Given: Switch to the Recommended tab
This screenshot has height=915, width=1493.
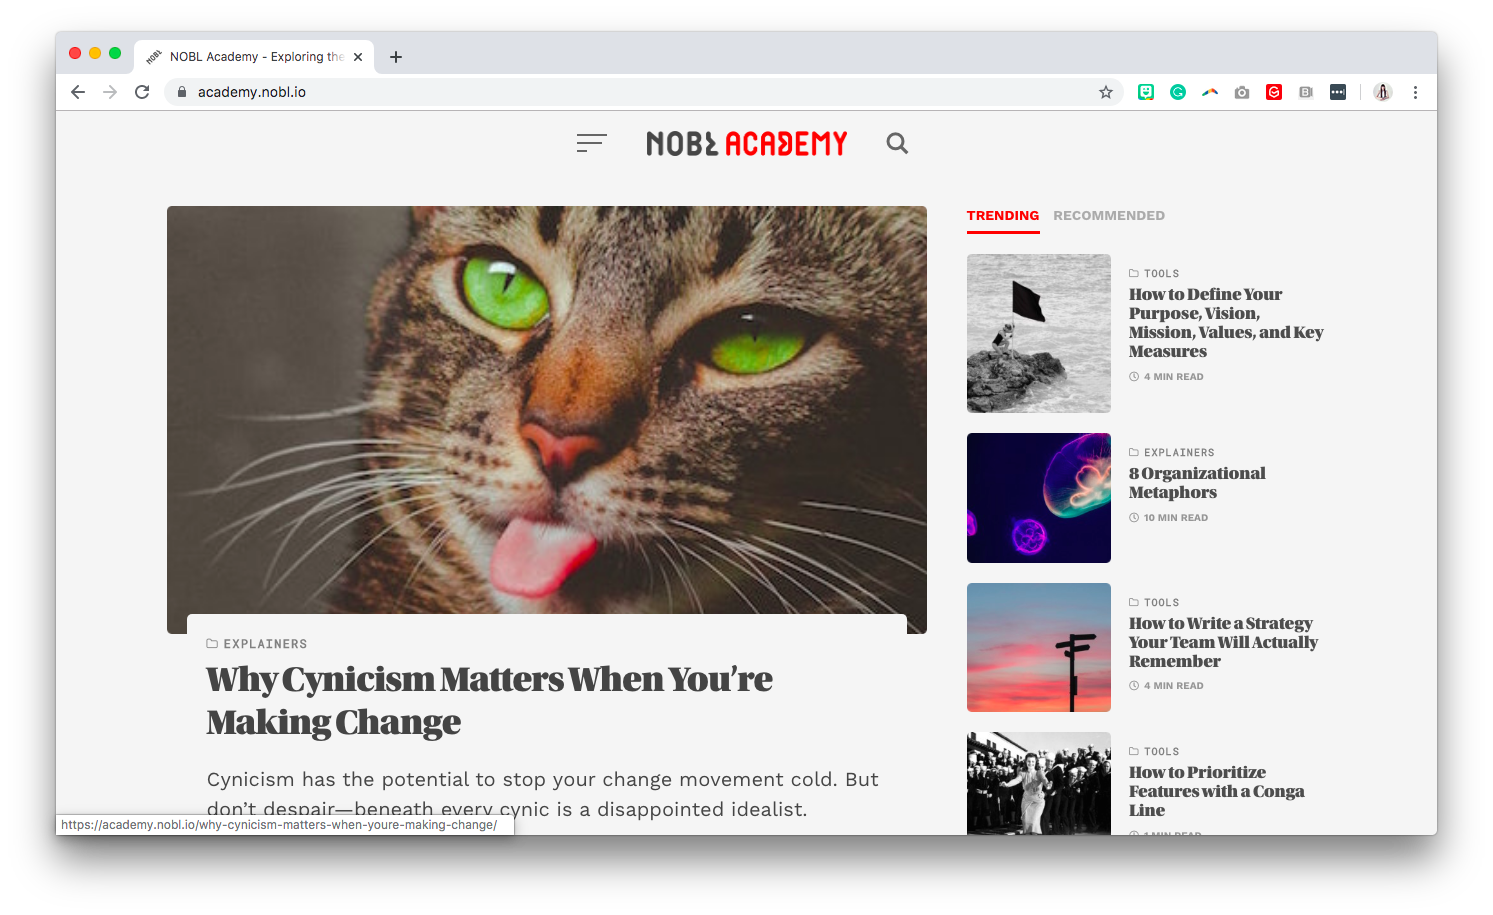Looking at the screenshot, I should (x=1109, y=216).
